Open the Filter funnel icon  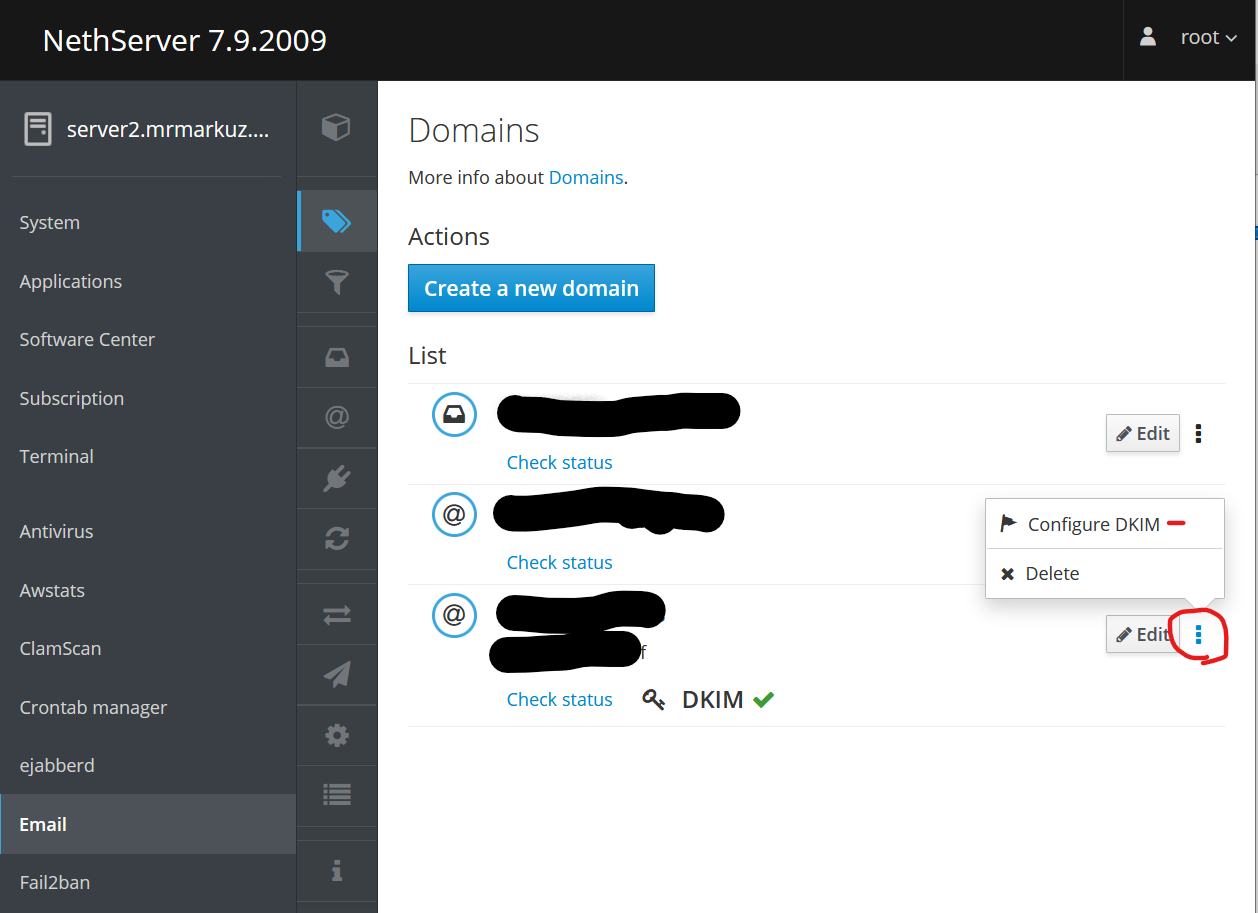[x=337, y=283]
